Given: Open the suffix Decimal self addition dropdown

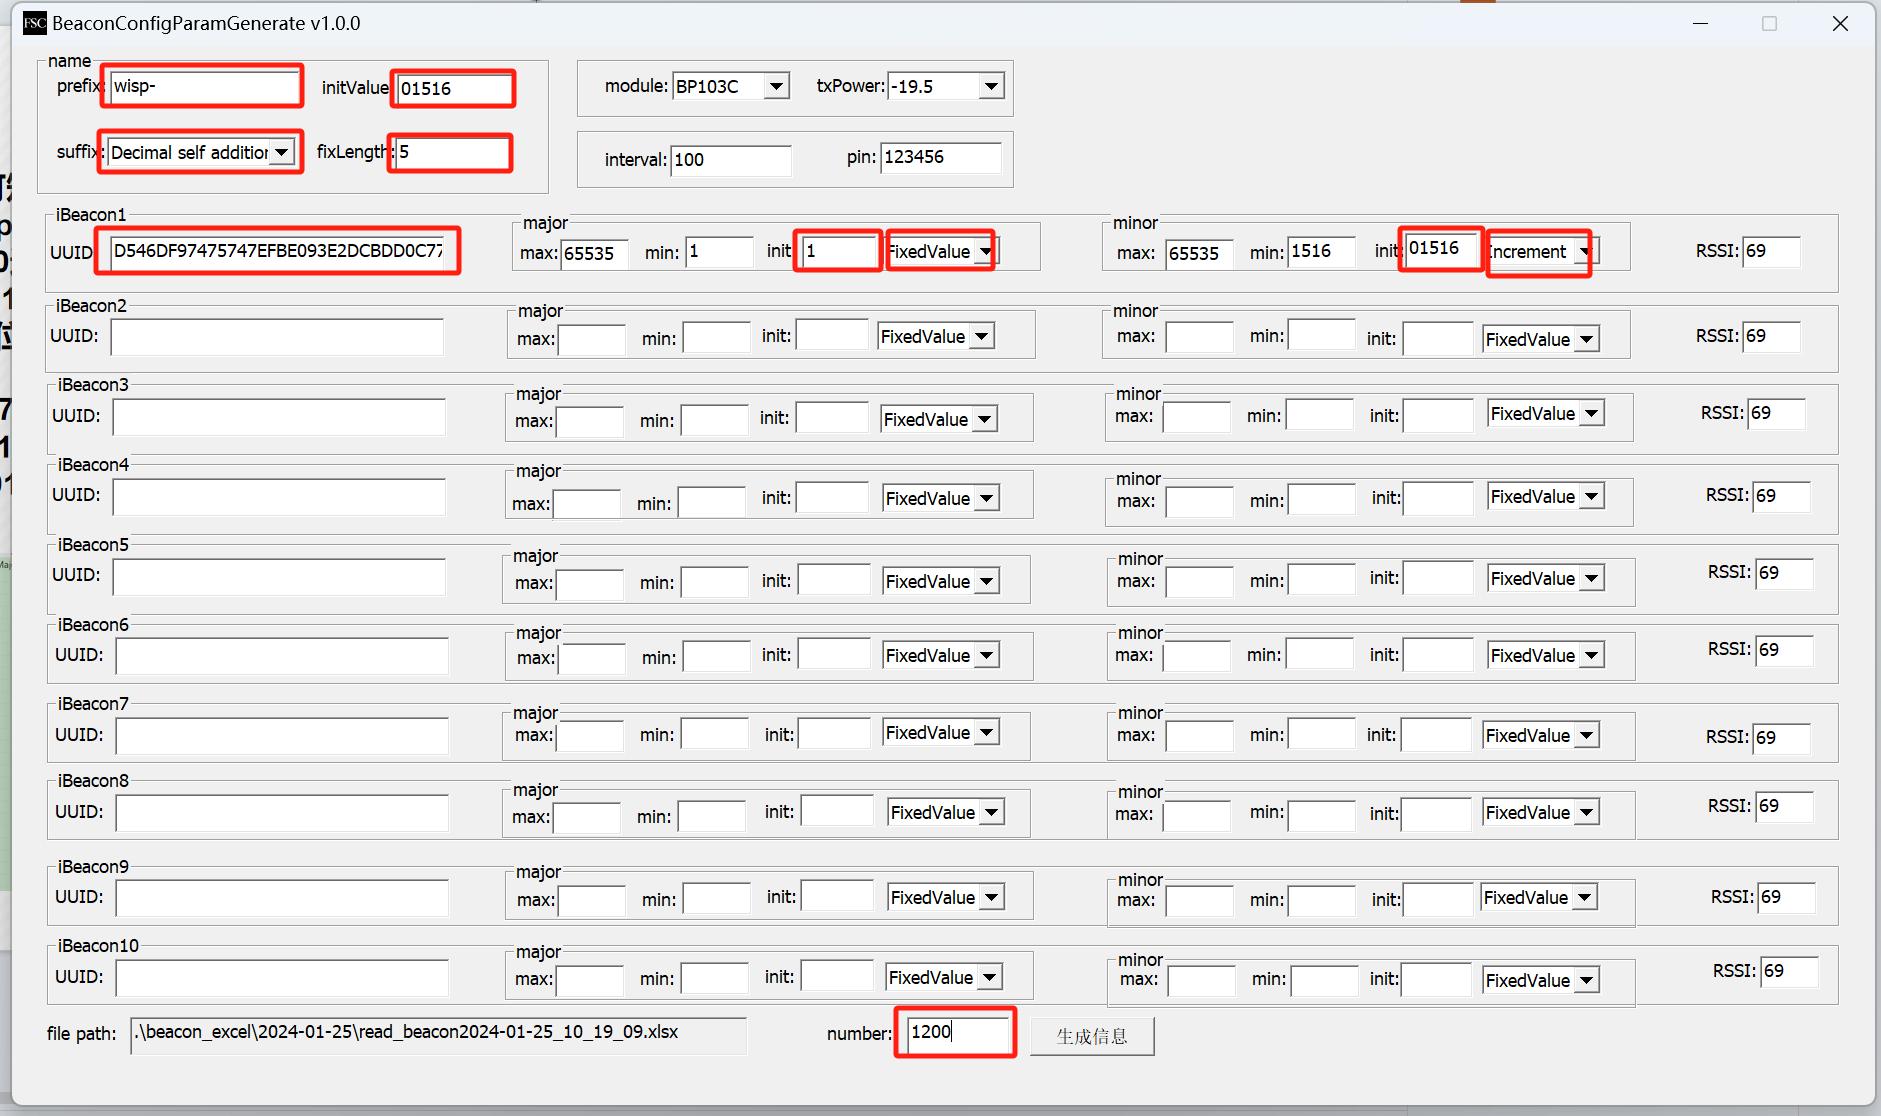Looking at the screenshot, I should tap(282, 152).
